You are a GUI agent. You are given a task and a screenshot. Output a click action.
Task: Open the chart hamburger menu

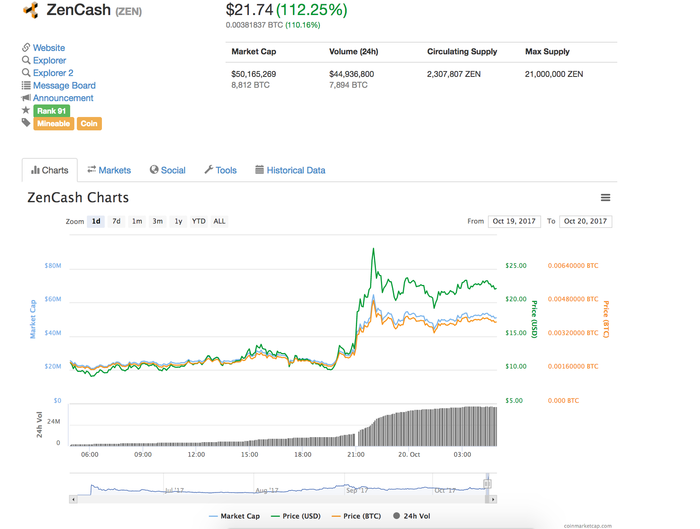coord(605,198)
